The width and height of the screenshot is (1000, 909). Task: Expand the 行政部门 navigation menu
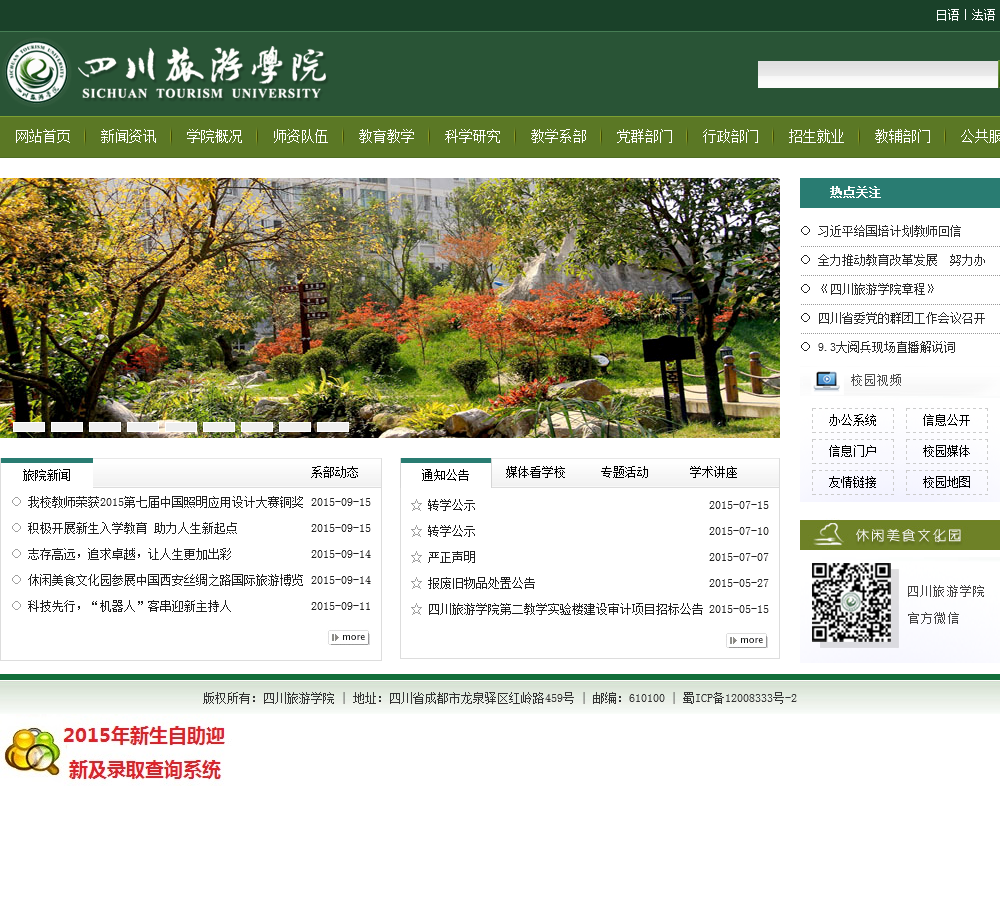tap(730, 137)
